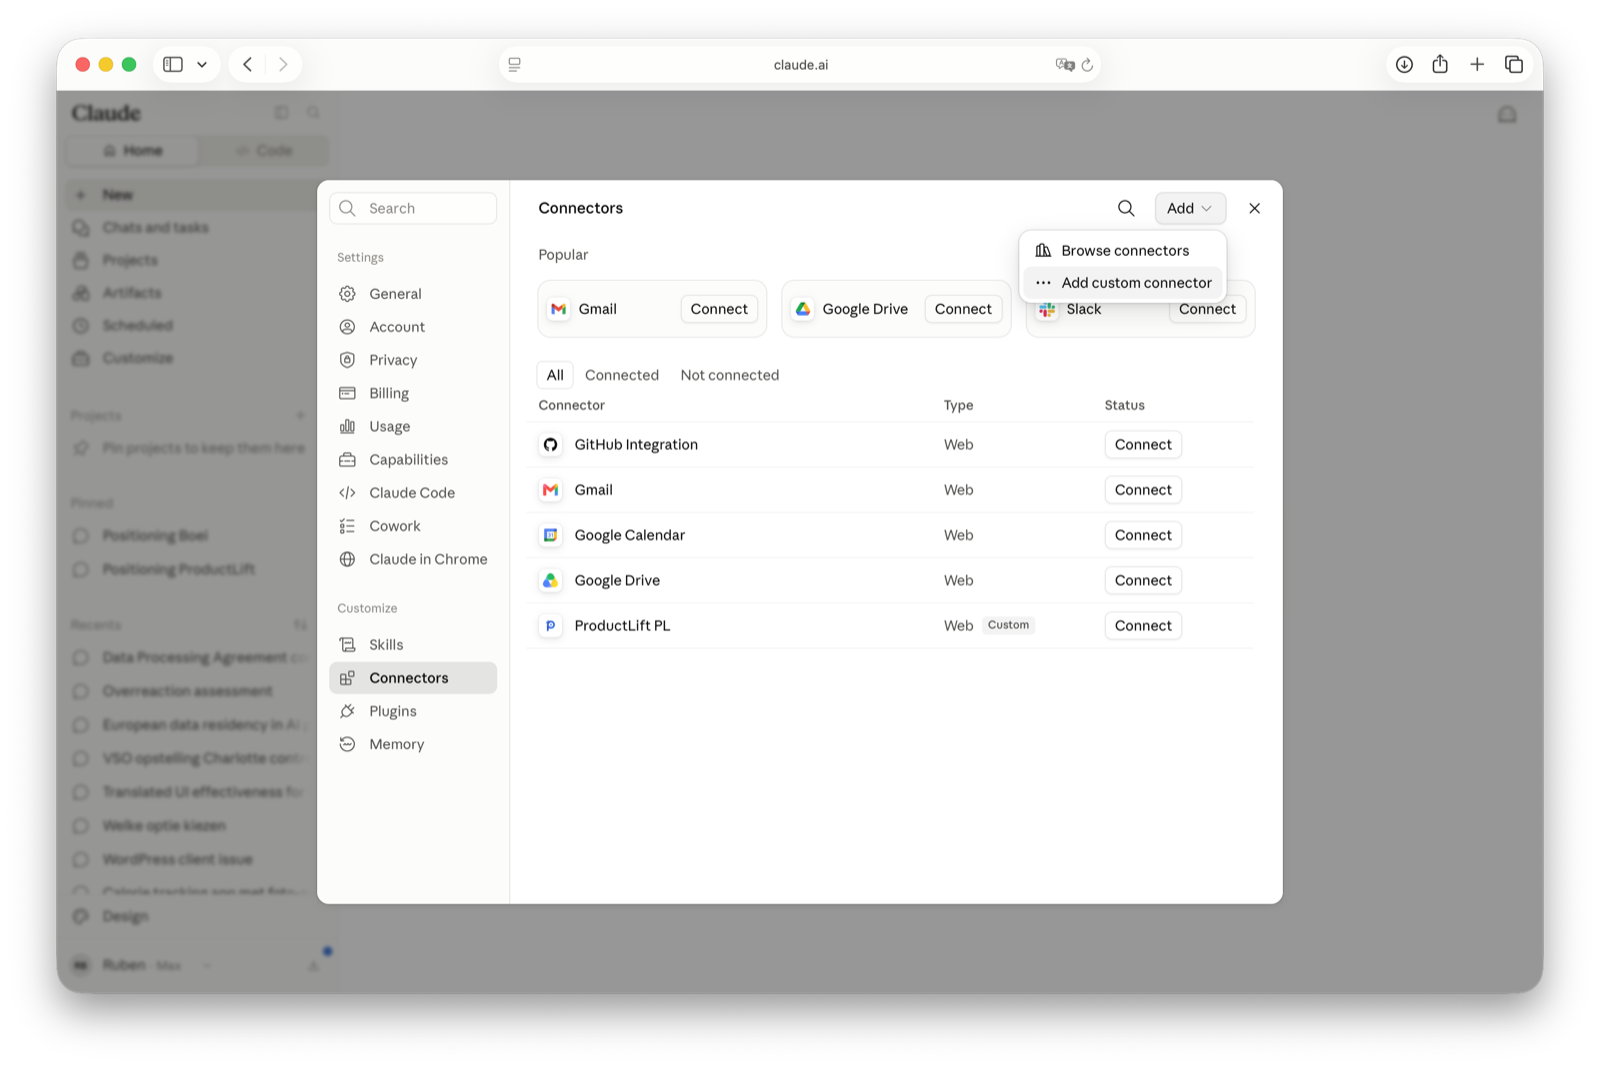Choose Browse connectors from the menu
The image size is (1600, 1068).
click(x=1123, y=250)
